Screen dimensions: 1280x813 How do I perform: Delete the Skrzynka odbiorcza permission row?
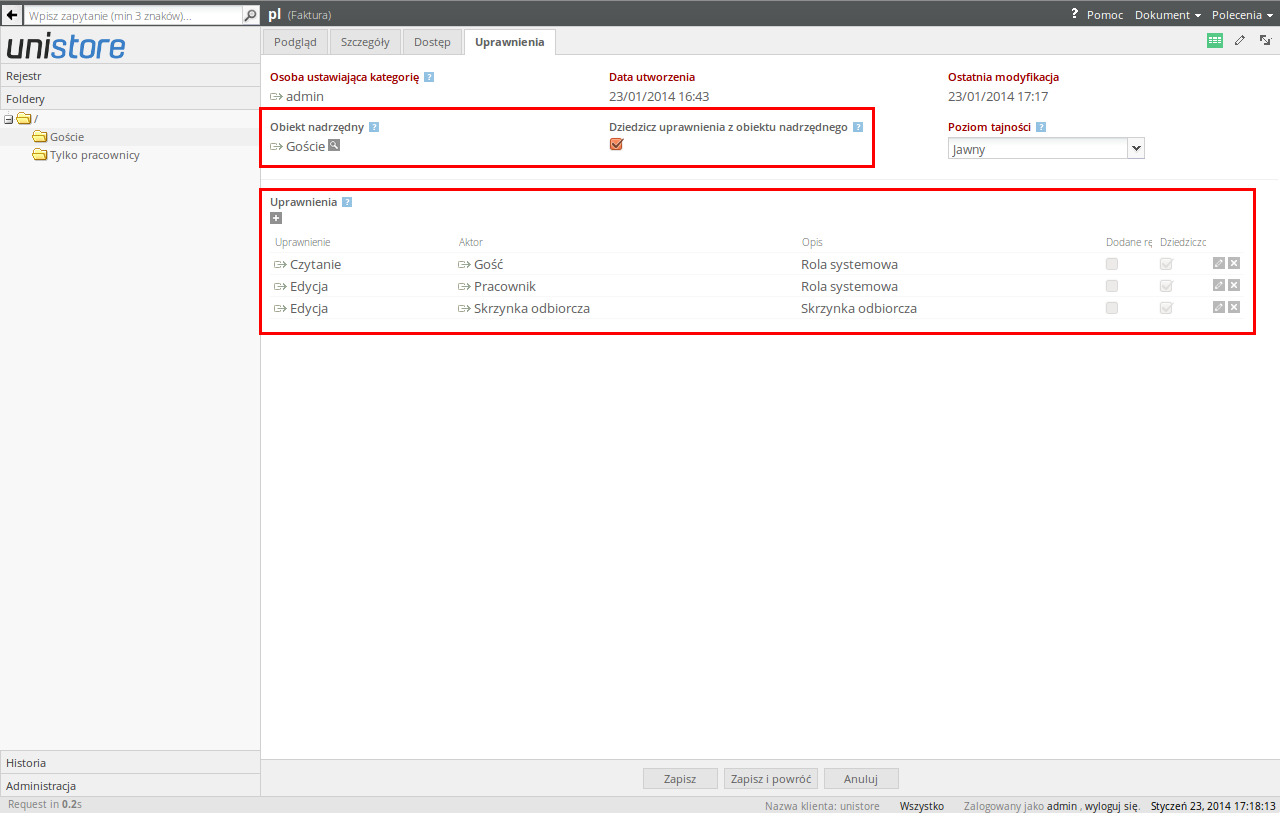[x=1234, y=307]
